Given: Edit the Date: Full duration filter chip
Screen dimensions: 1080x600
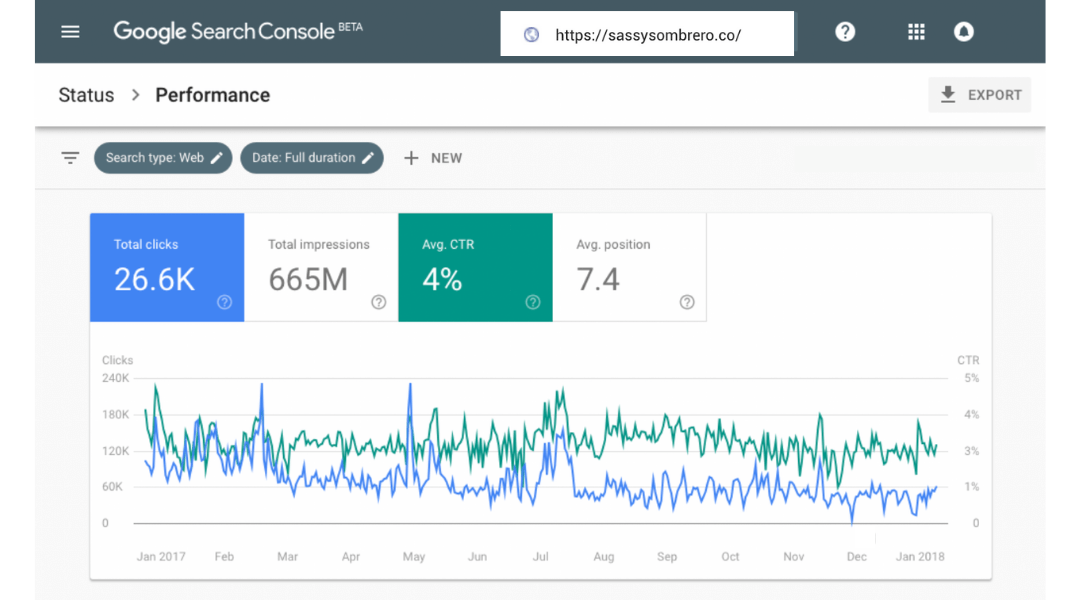Looking at the screenshot, I should [311, 158].
